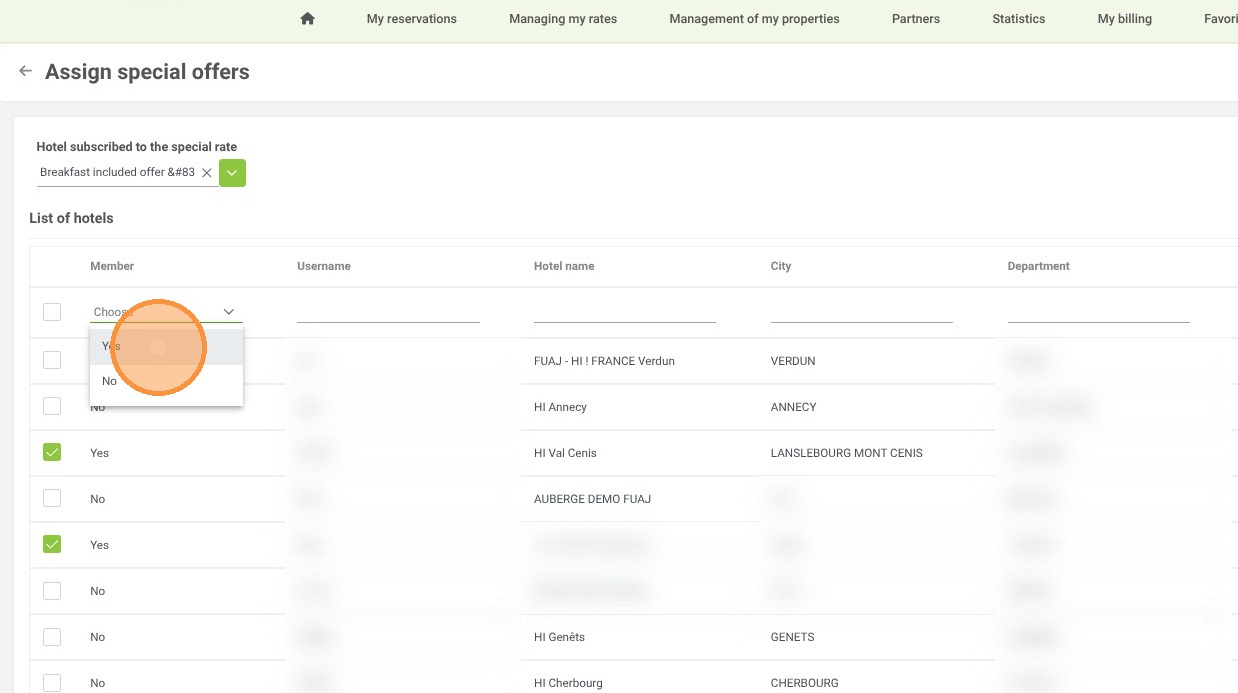Click the Username filter input field
The width and height of the screenshot is (1238, 693).
coord(388,312)
